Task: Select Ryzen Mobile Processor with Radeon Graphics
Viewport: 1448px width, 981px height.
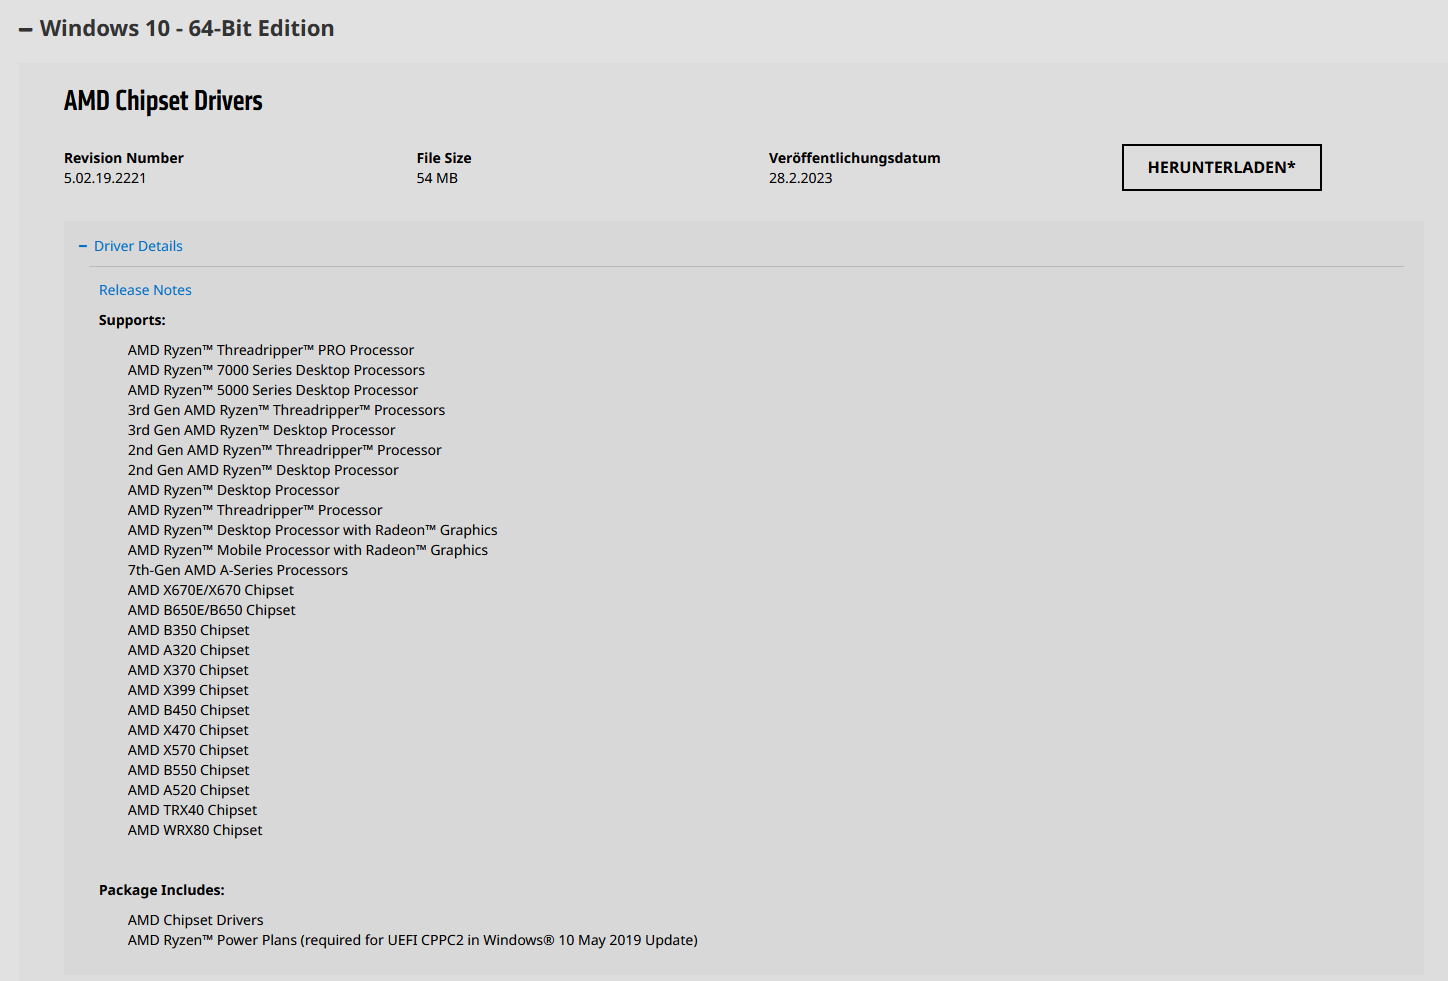Action: point(308,550)
